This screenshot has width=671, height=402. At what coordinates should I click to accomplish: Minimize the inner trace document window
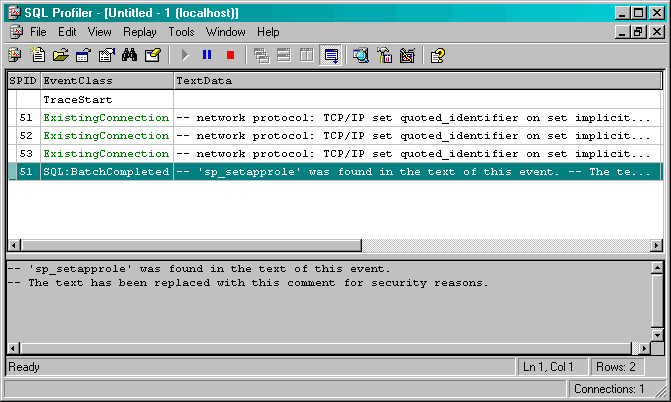coord(623,32)
